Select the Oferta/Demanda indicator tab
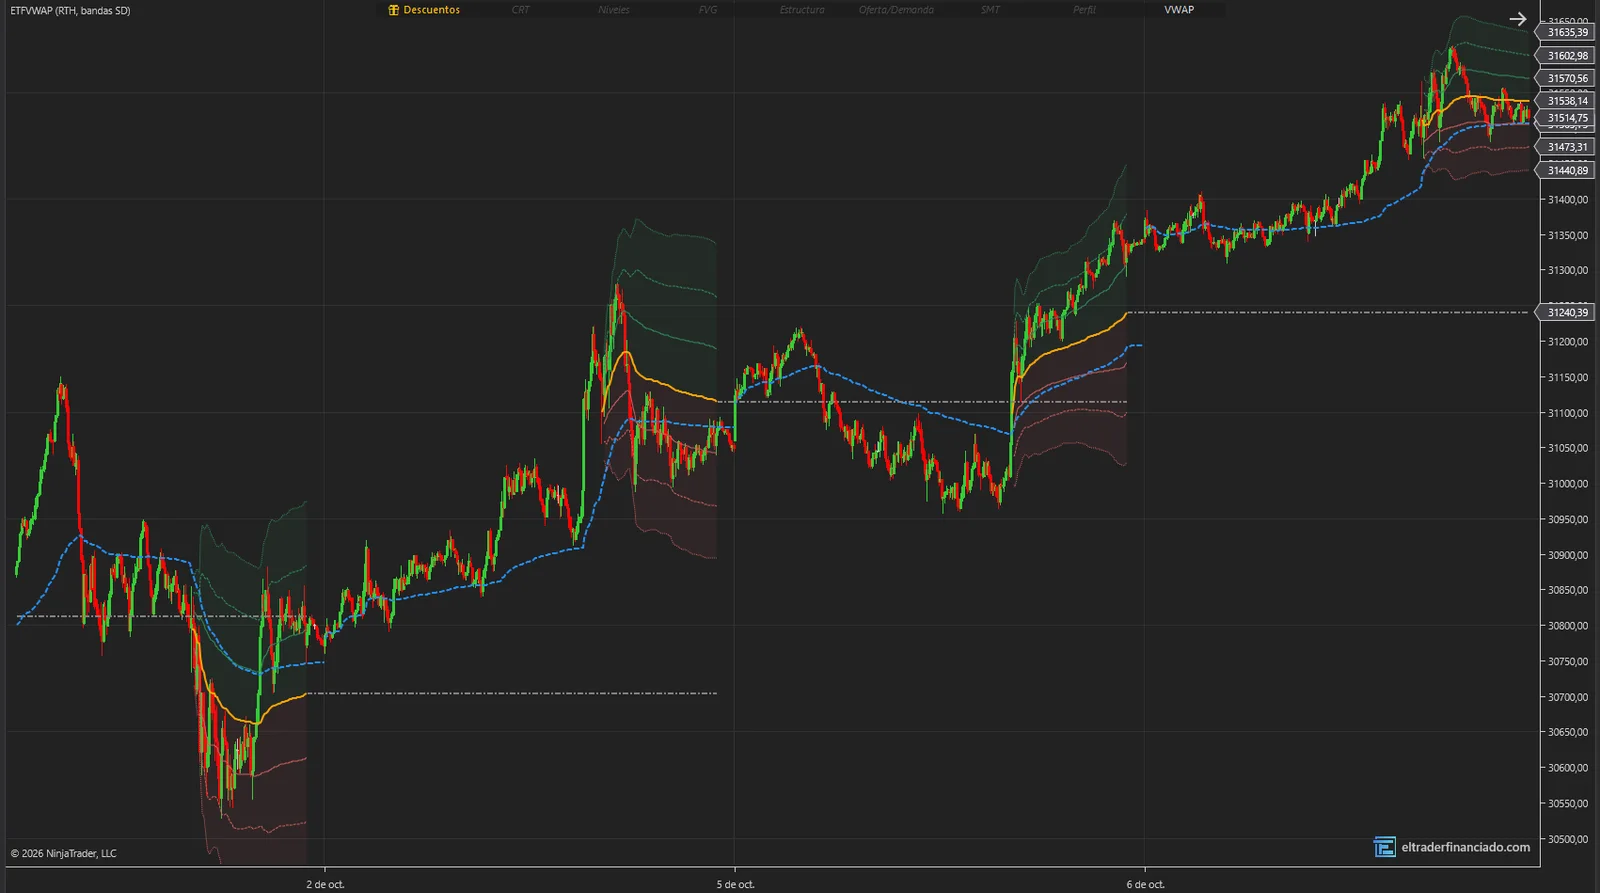This screenshot has height=893, width=1600. [896, 10]
